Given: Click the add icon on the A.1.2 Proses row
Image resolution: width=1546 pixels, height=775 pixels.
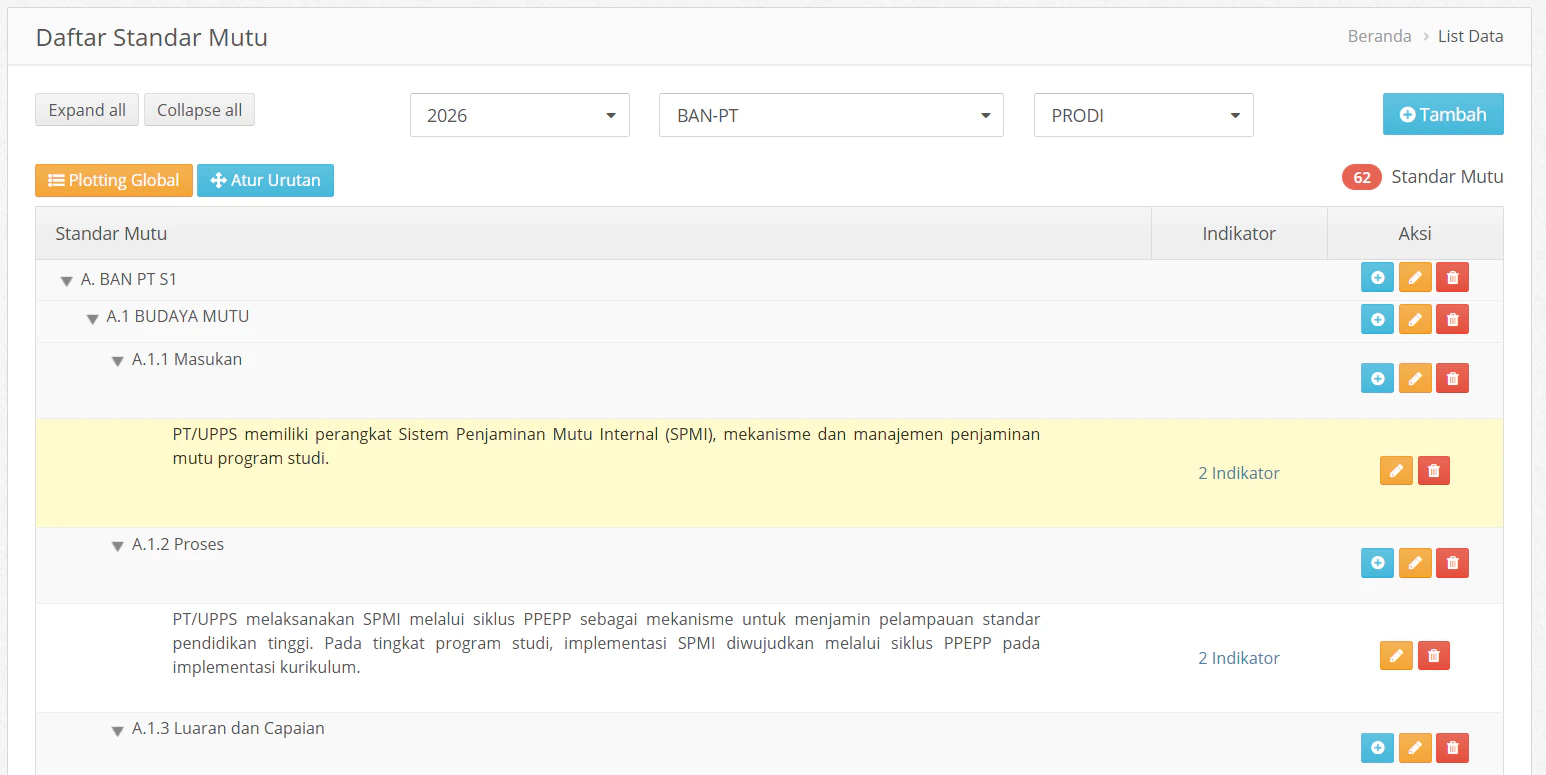Looking at the screenshot, I should (x=1377, y=562).
